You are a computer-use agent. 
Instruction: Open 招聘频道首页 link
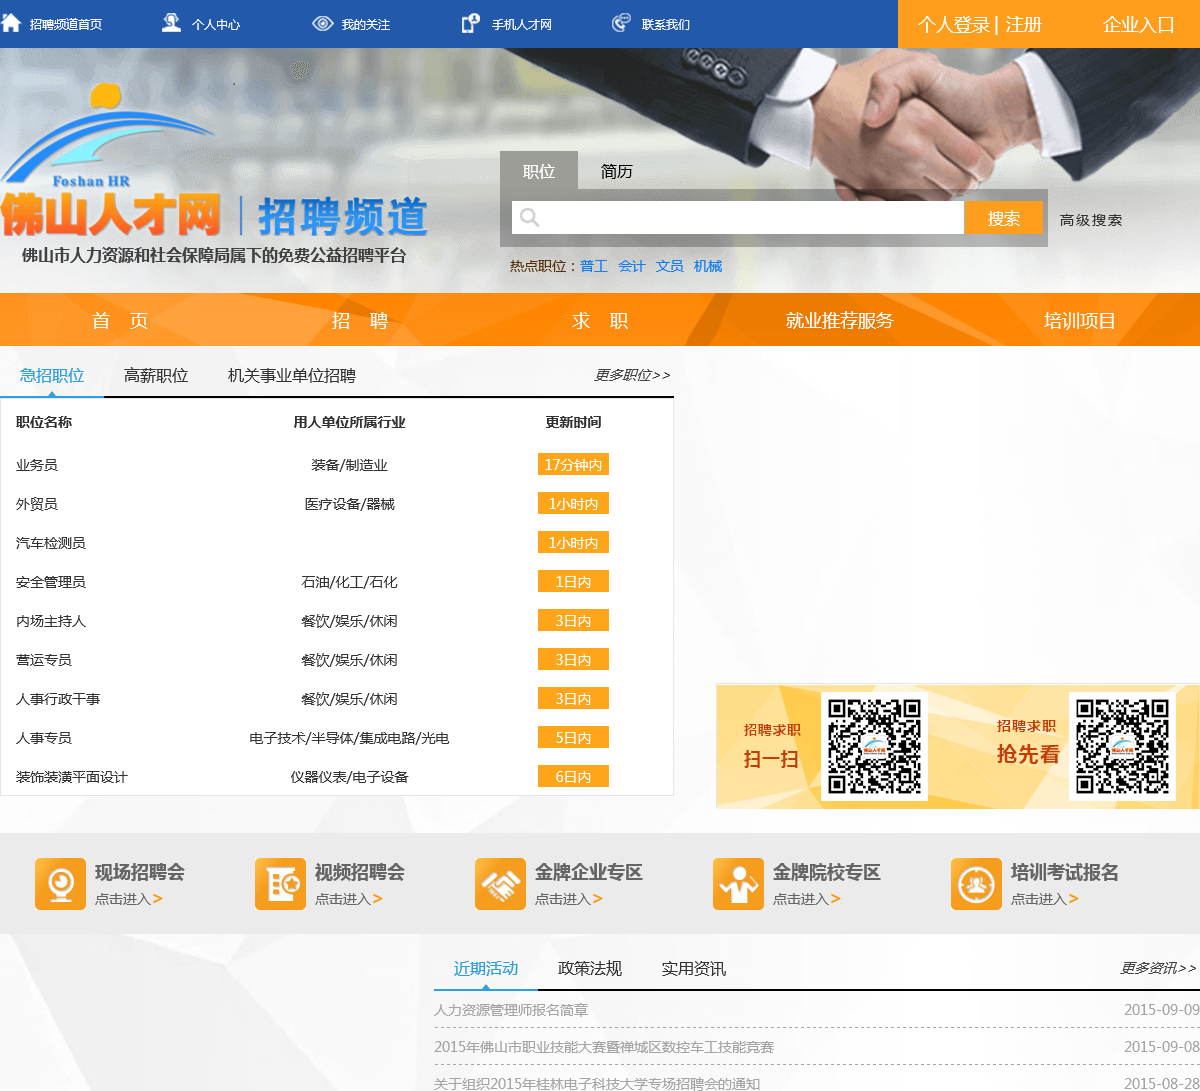66,24
